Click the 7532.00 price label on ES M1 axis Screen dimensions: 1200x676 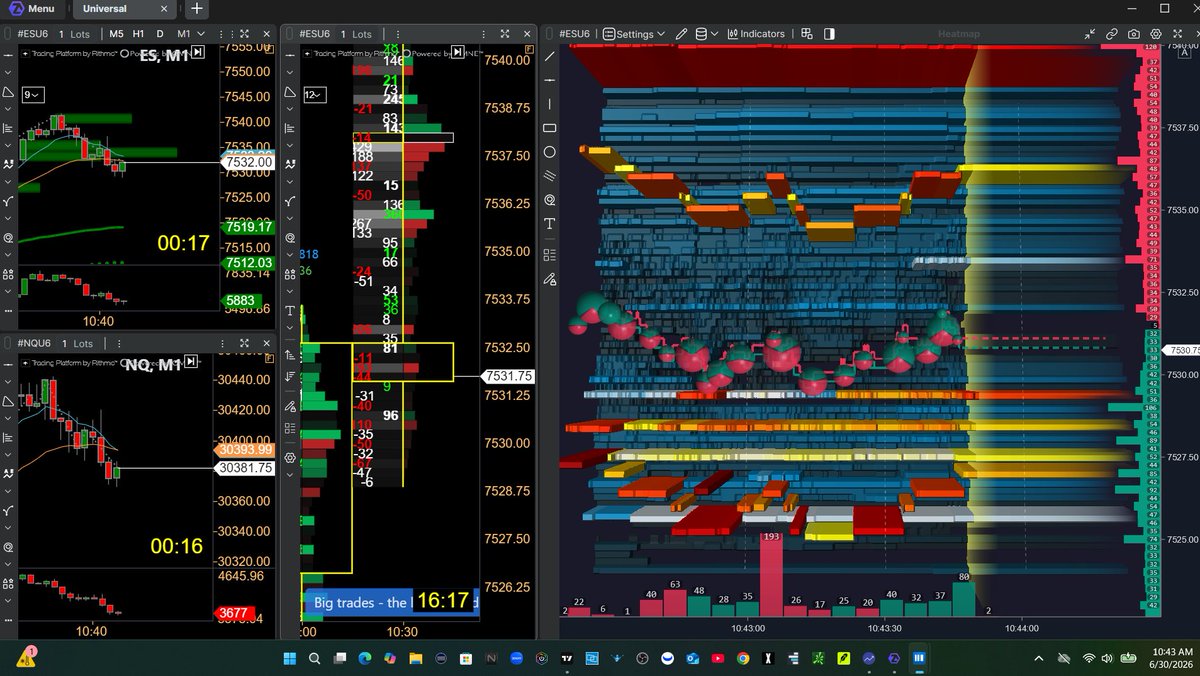249,162
